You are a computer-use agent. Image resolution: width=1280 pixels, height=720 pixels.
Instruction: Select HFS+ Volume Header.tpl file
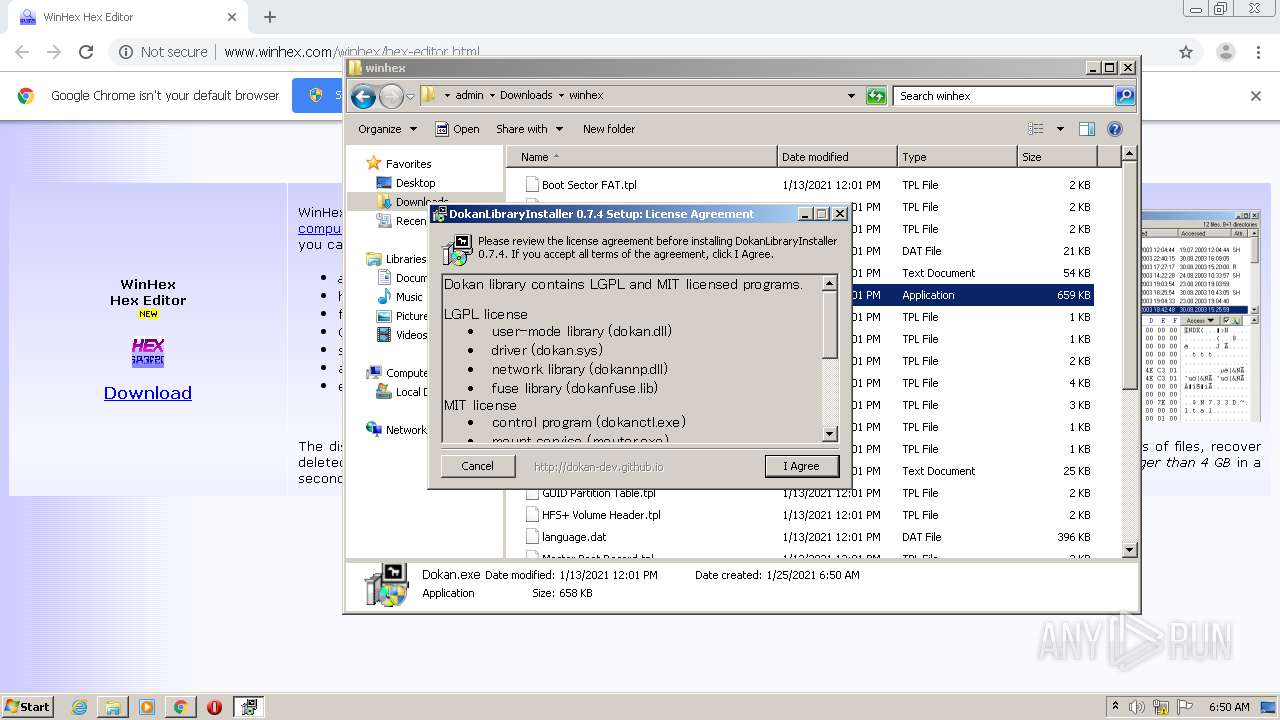point(600,515)
